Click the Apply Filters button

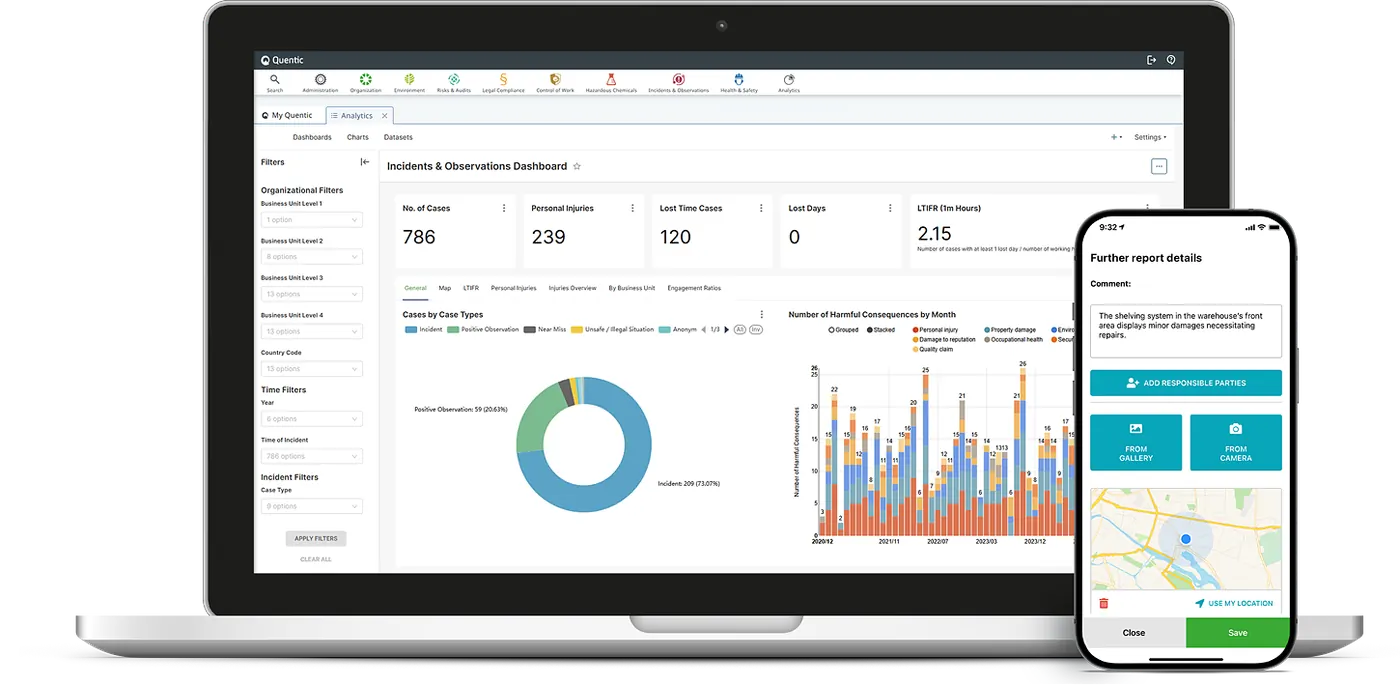click(x=316, y=538)
